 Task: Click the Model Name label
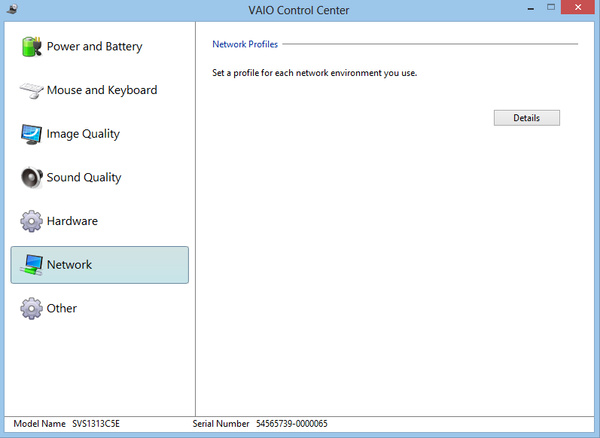coord(39,424)
